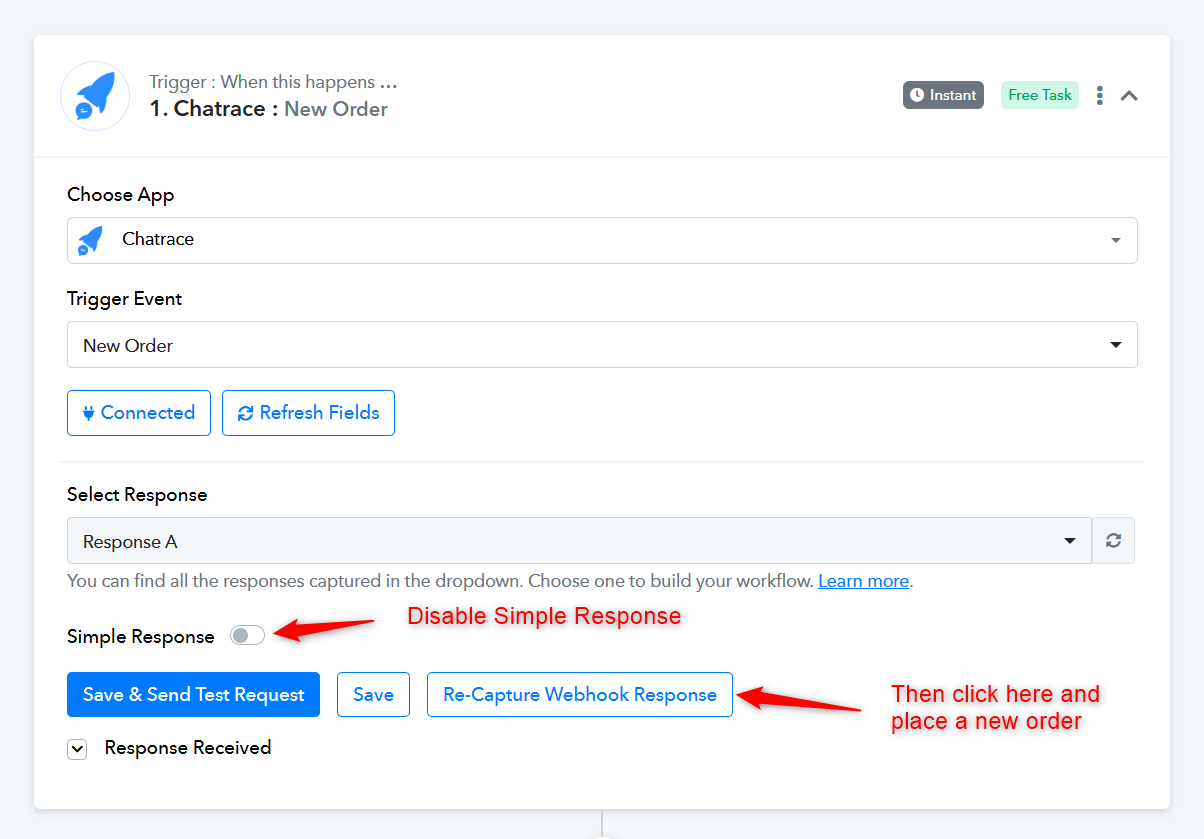Click the Connected button
The image size is (1204, 839).
pos(139,413)
